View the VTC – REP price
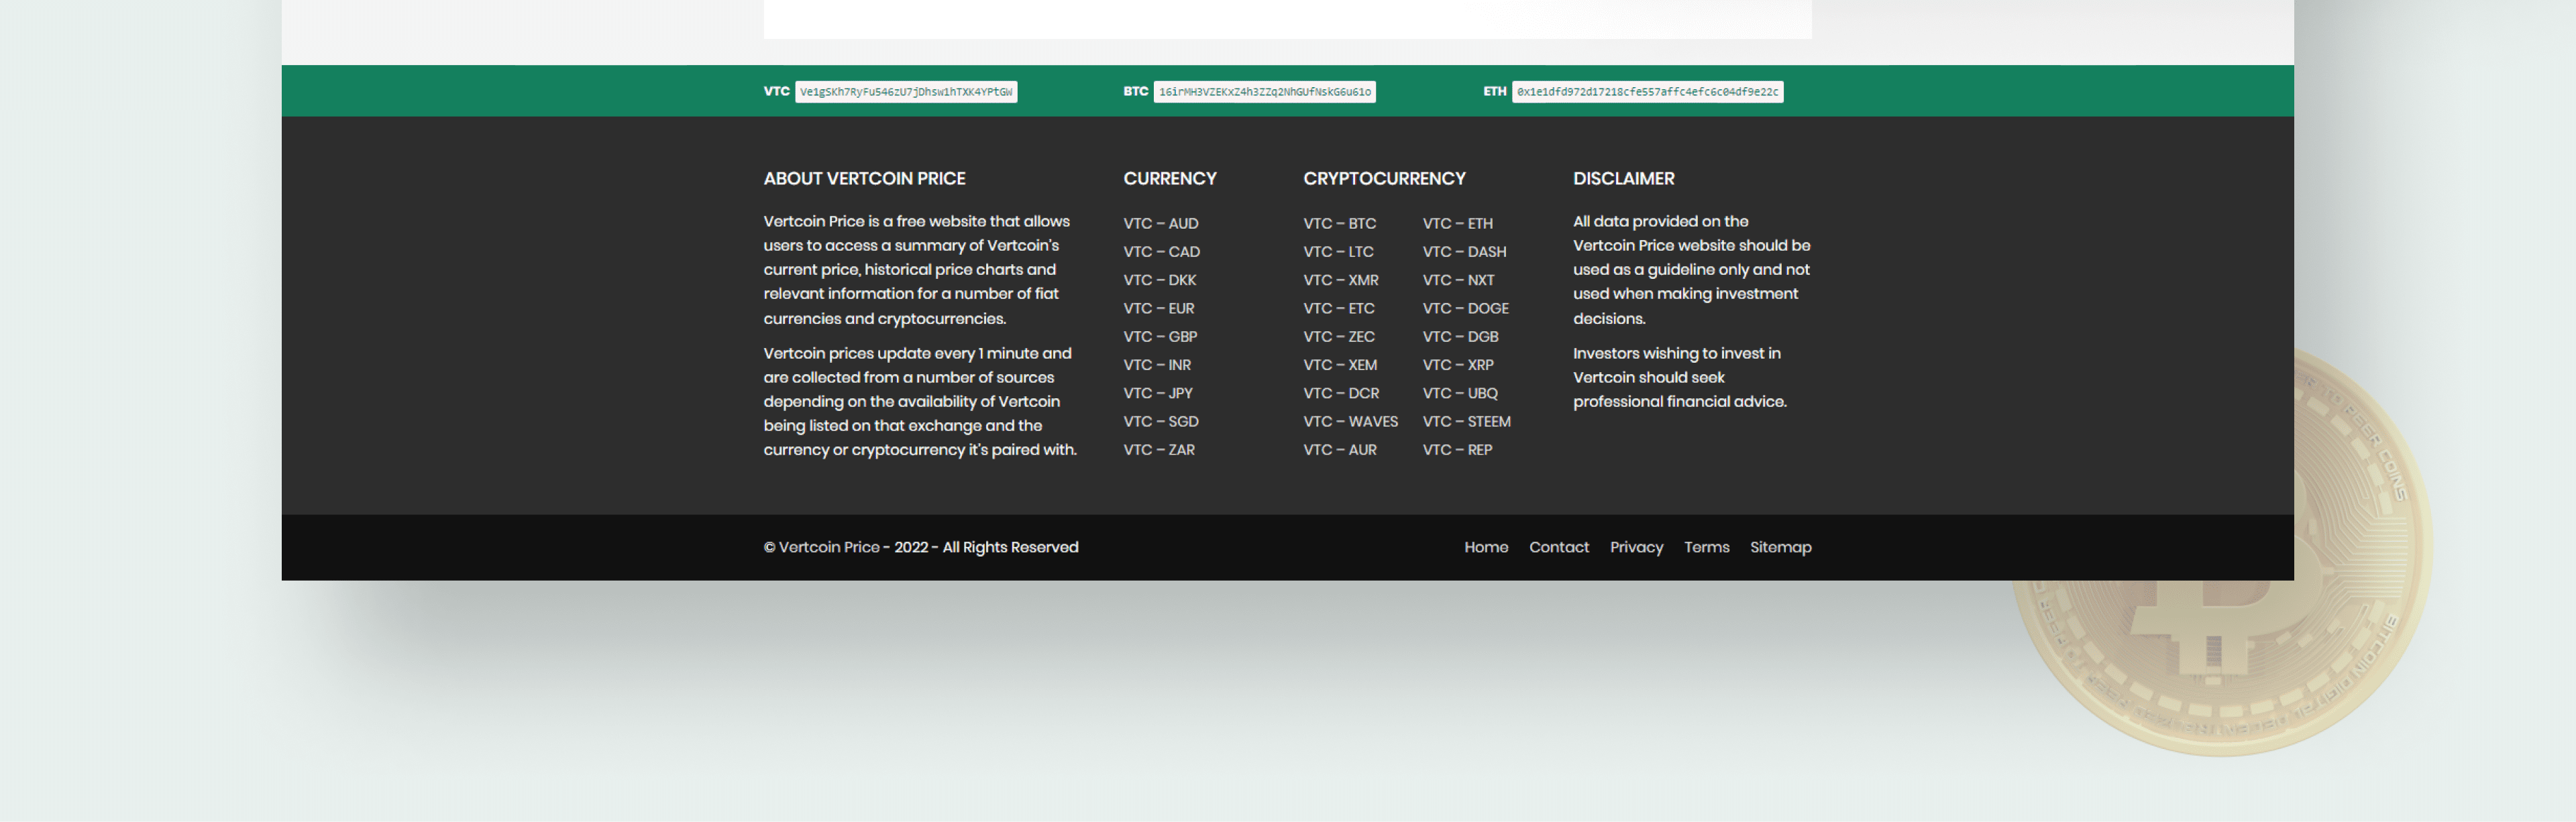 (1458, 450)
